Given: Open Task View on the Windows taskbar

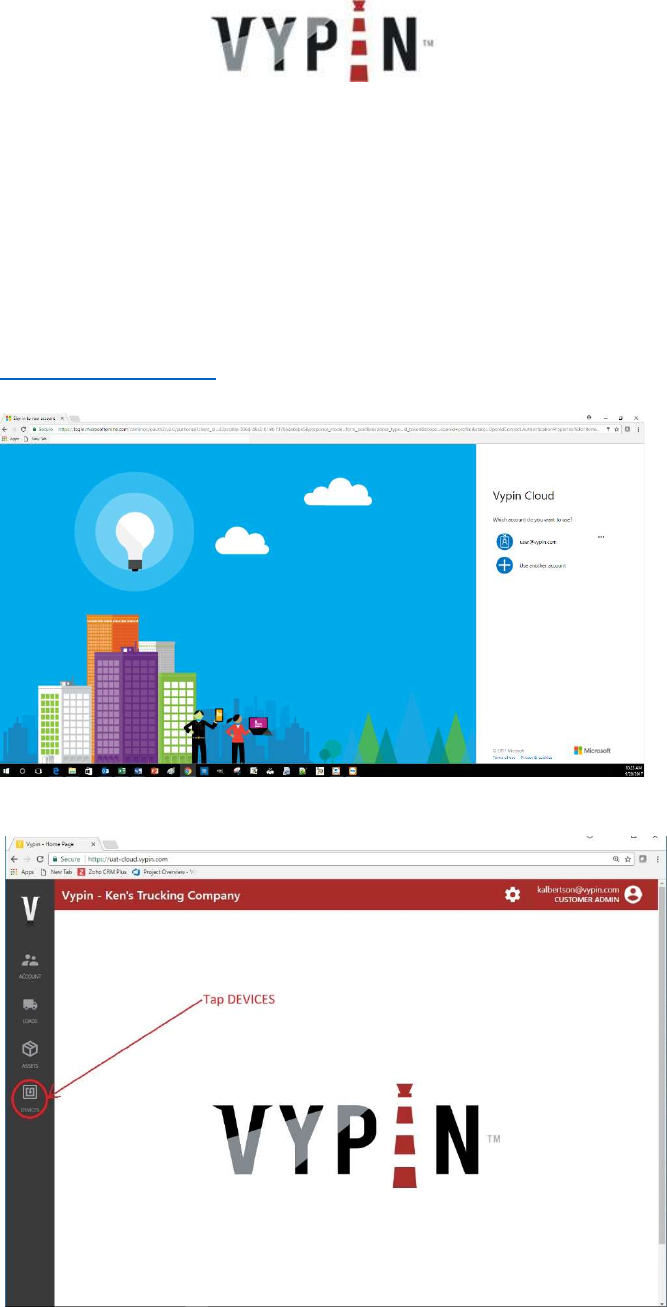Looking at the screenshot, I should [x=38, y=771].
